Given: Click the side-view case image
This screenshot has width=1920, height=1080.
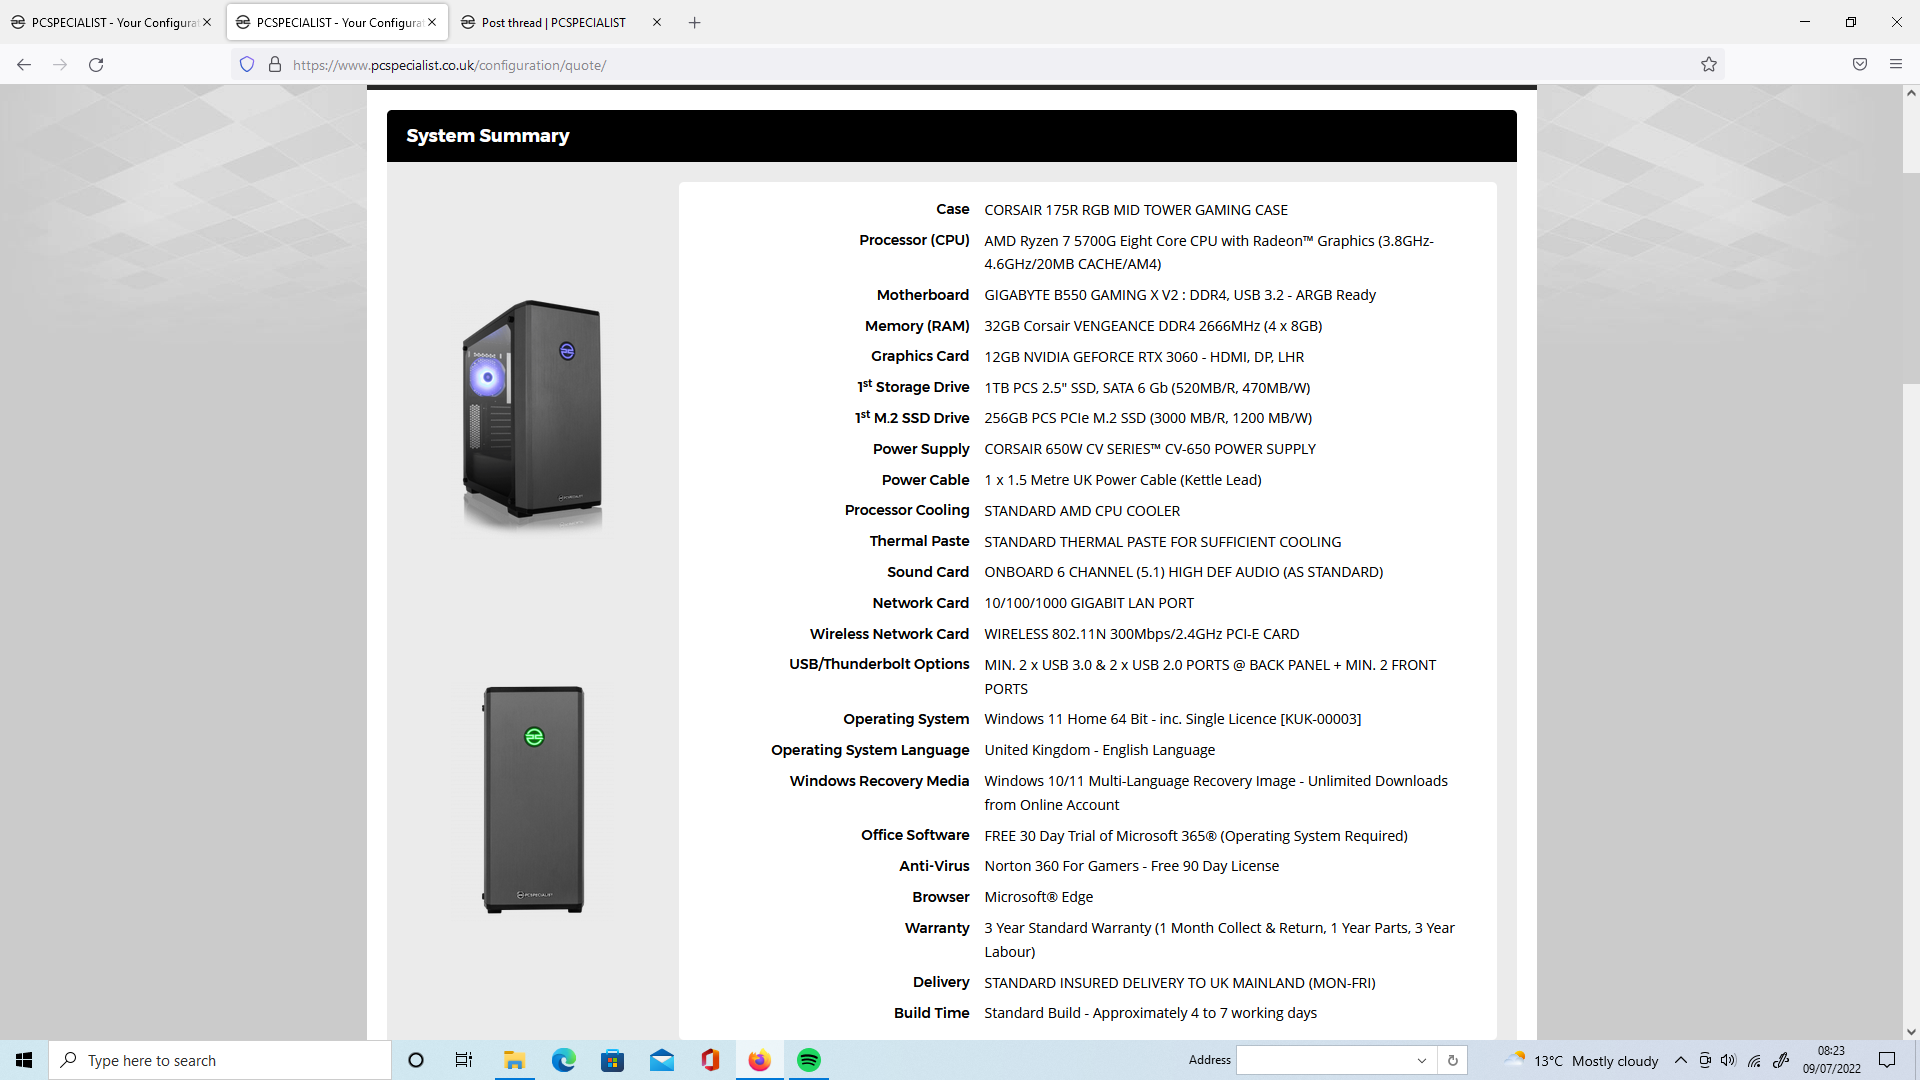Looking at the screenshot, I should coord(534,799).
